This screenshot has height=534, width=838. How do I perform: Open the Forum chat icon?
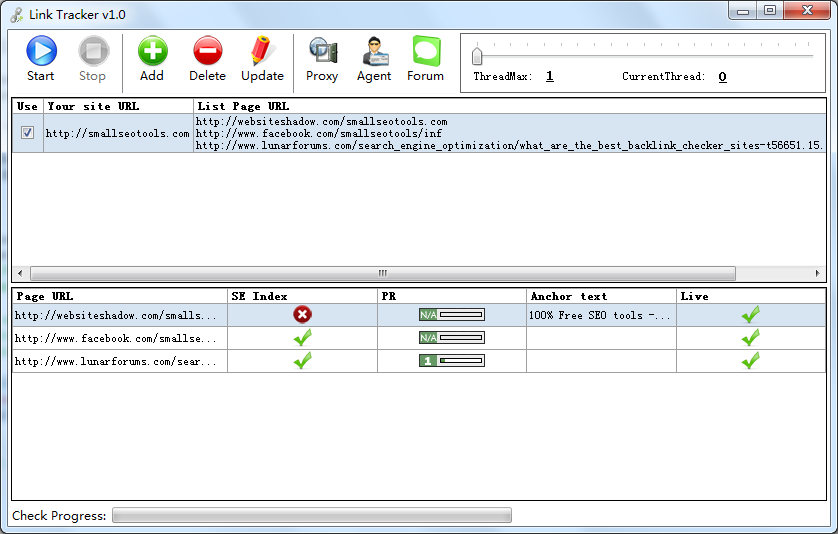pyautogui.click(x=426, y=52)
